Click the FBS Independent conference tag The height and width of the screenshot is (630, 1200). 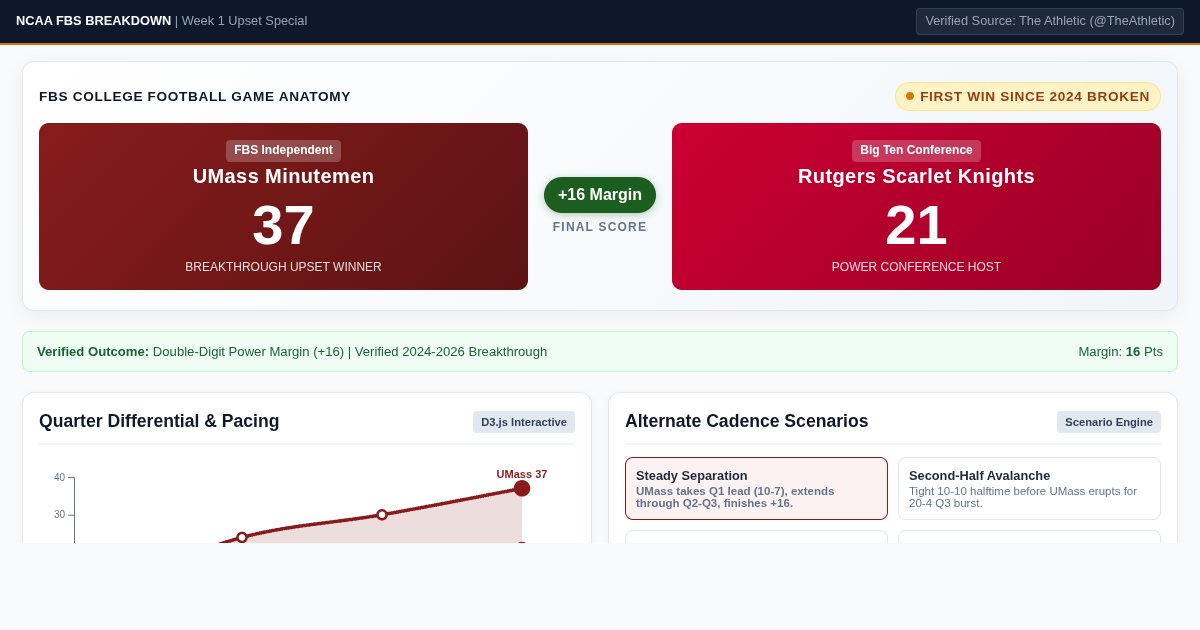(x=283, y=151)
